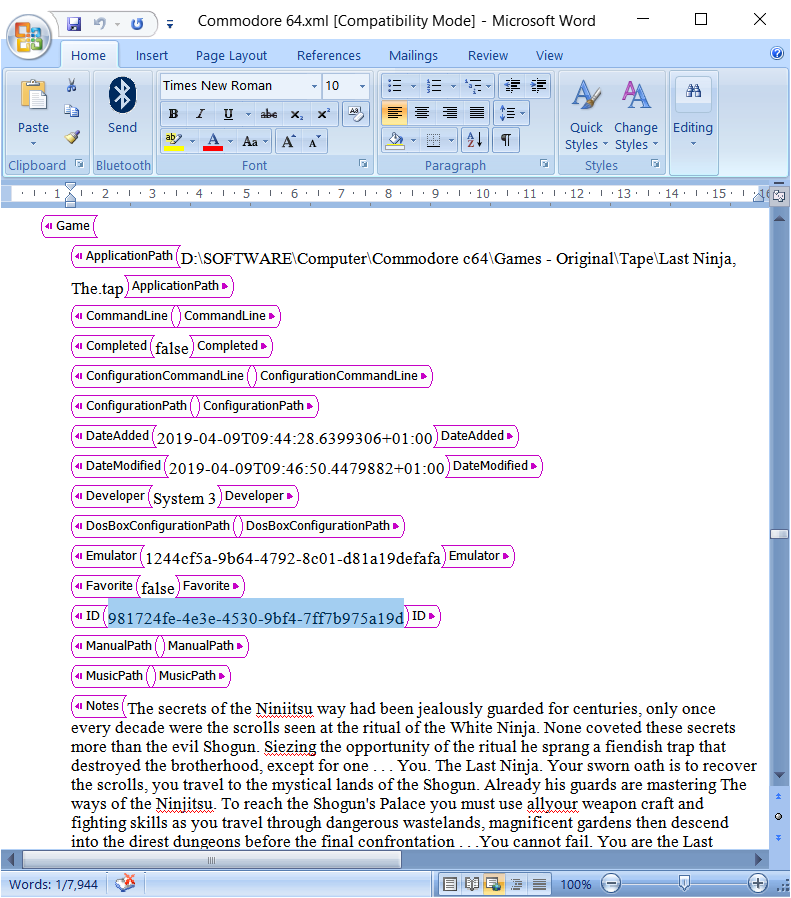The width and height of the screenshot is (791, 898).
Task: Open the bullets library dropdown
Action: (413, 86)
